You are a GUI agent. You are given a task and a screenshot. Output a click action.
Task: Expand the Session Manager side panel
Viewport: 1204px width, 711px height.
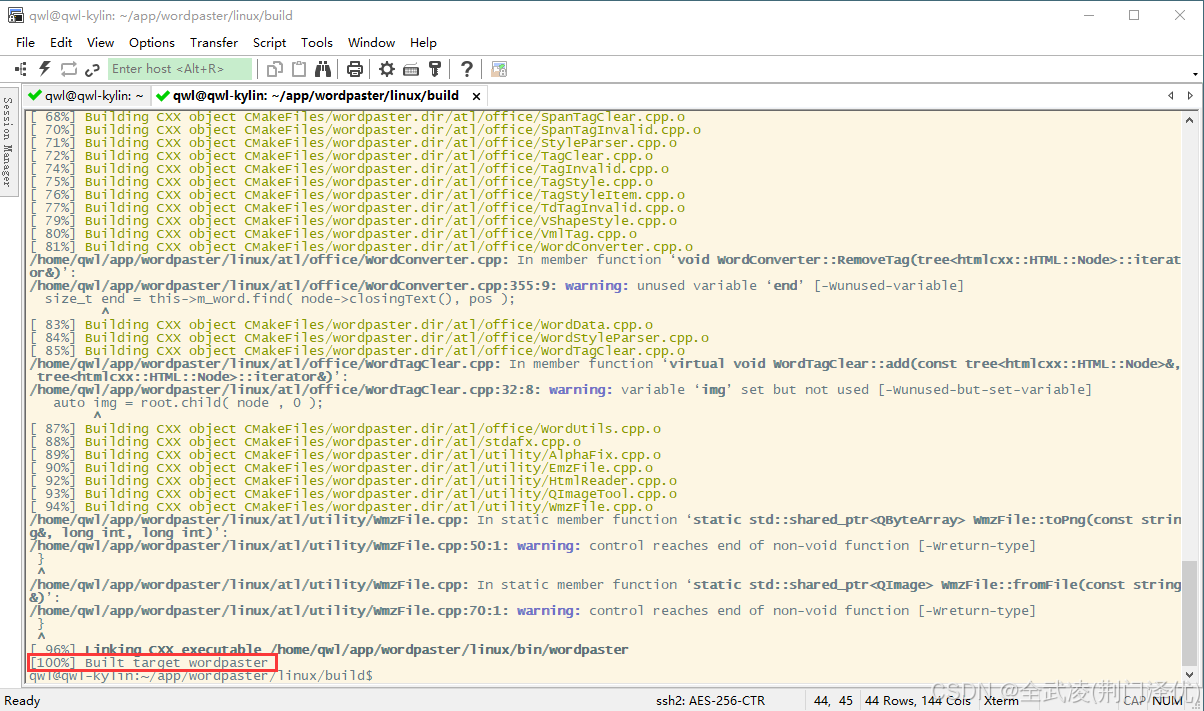click(x=7, y=141)
